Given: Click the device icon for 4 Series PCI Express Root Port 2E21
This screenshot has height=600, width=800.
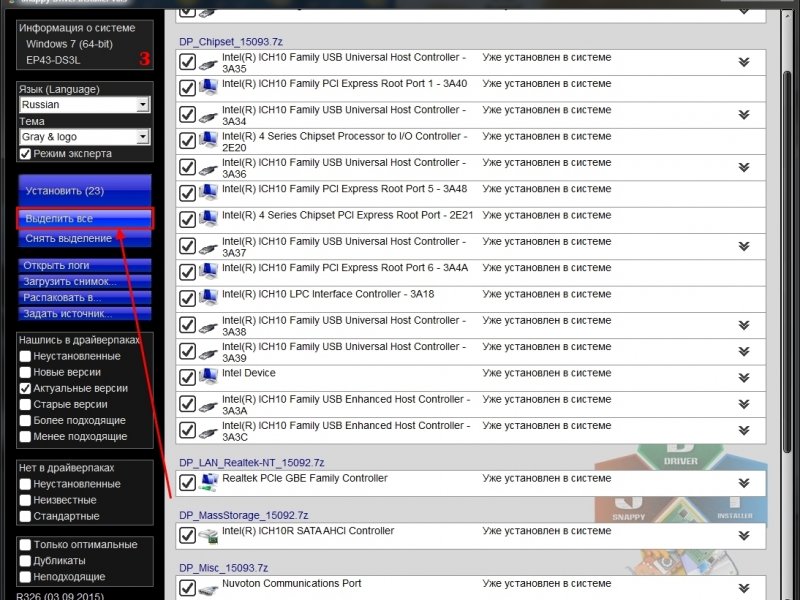Looking at the screenshot, I should click(x=208, y=219).
